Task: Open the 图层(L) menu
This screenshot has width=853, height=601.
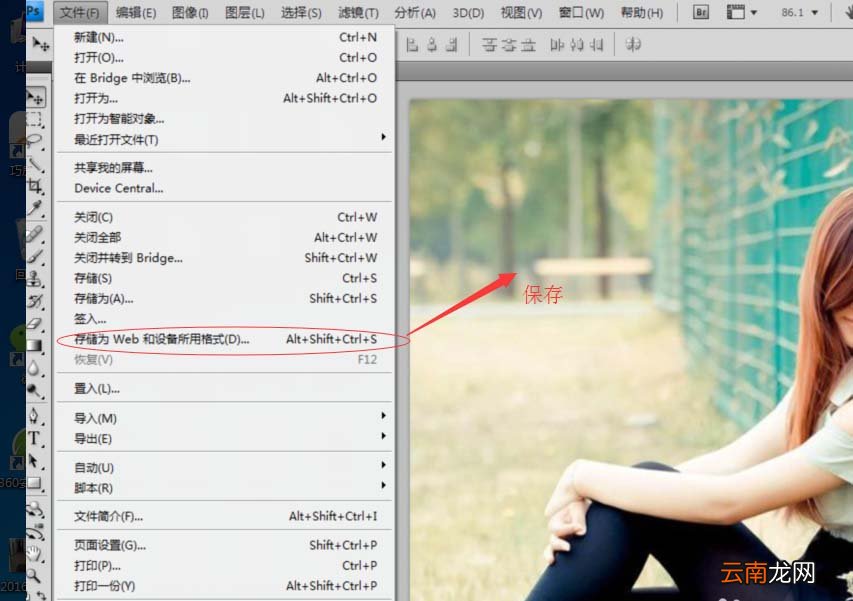Action: click(x=244, y=13)
